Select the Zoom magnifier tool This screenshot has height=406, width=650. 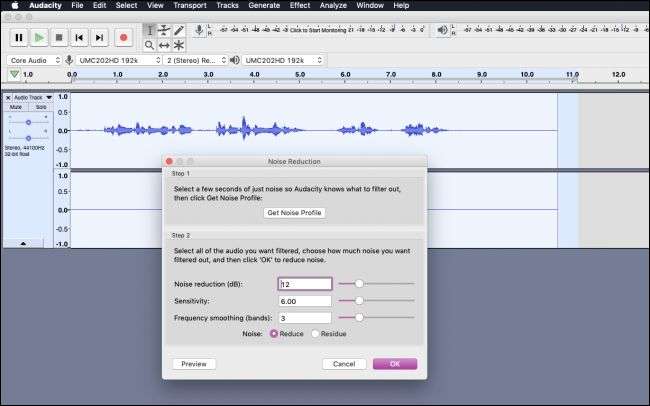pyautogui.click(x=149, y=45)
